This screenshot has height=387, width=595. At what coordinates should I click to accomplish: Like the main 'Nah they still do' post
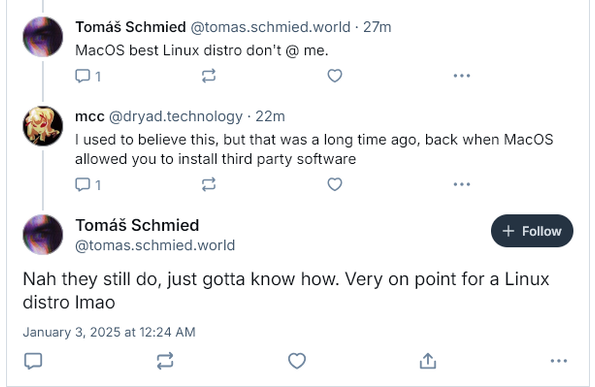tap(297, 361)
